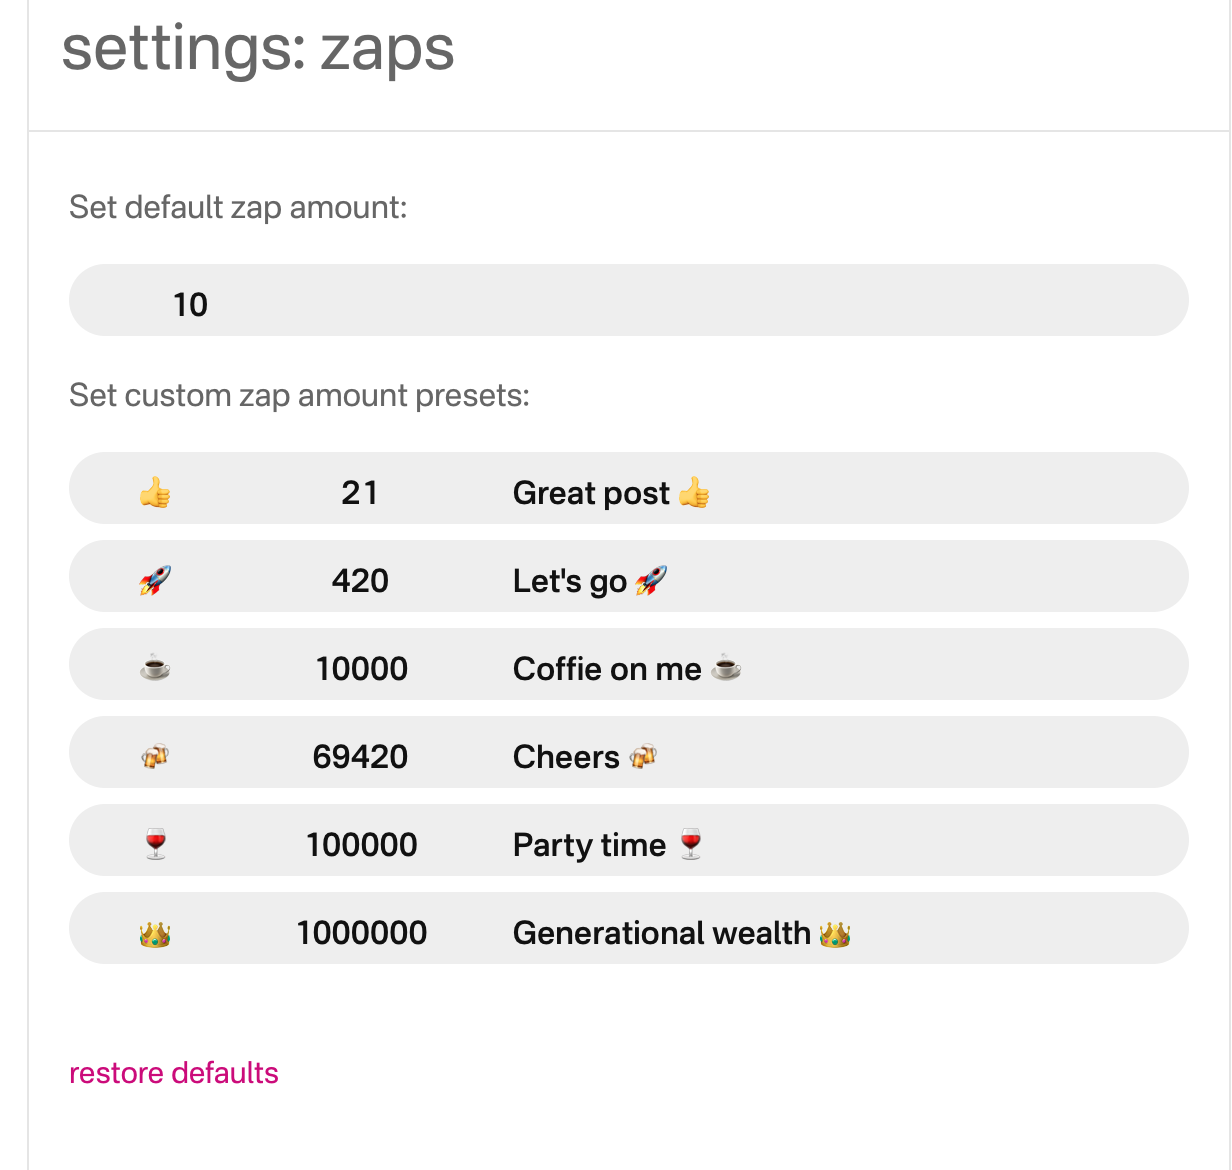Edit the "Party time" message field
This screenshot has width=1232, height=1170.
click(x=608, y=844)
